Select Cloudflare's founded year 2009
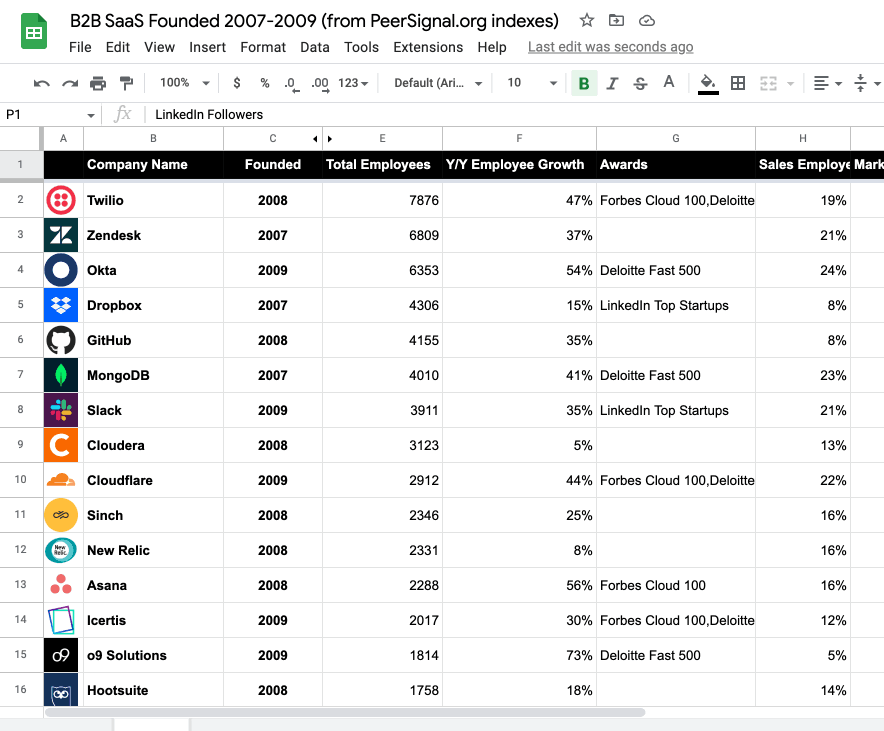This screenshot has width=884, height=731. click(273, 480)
